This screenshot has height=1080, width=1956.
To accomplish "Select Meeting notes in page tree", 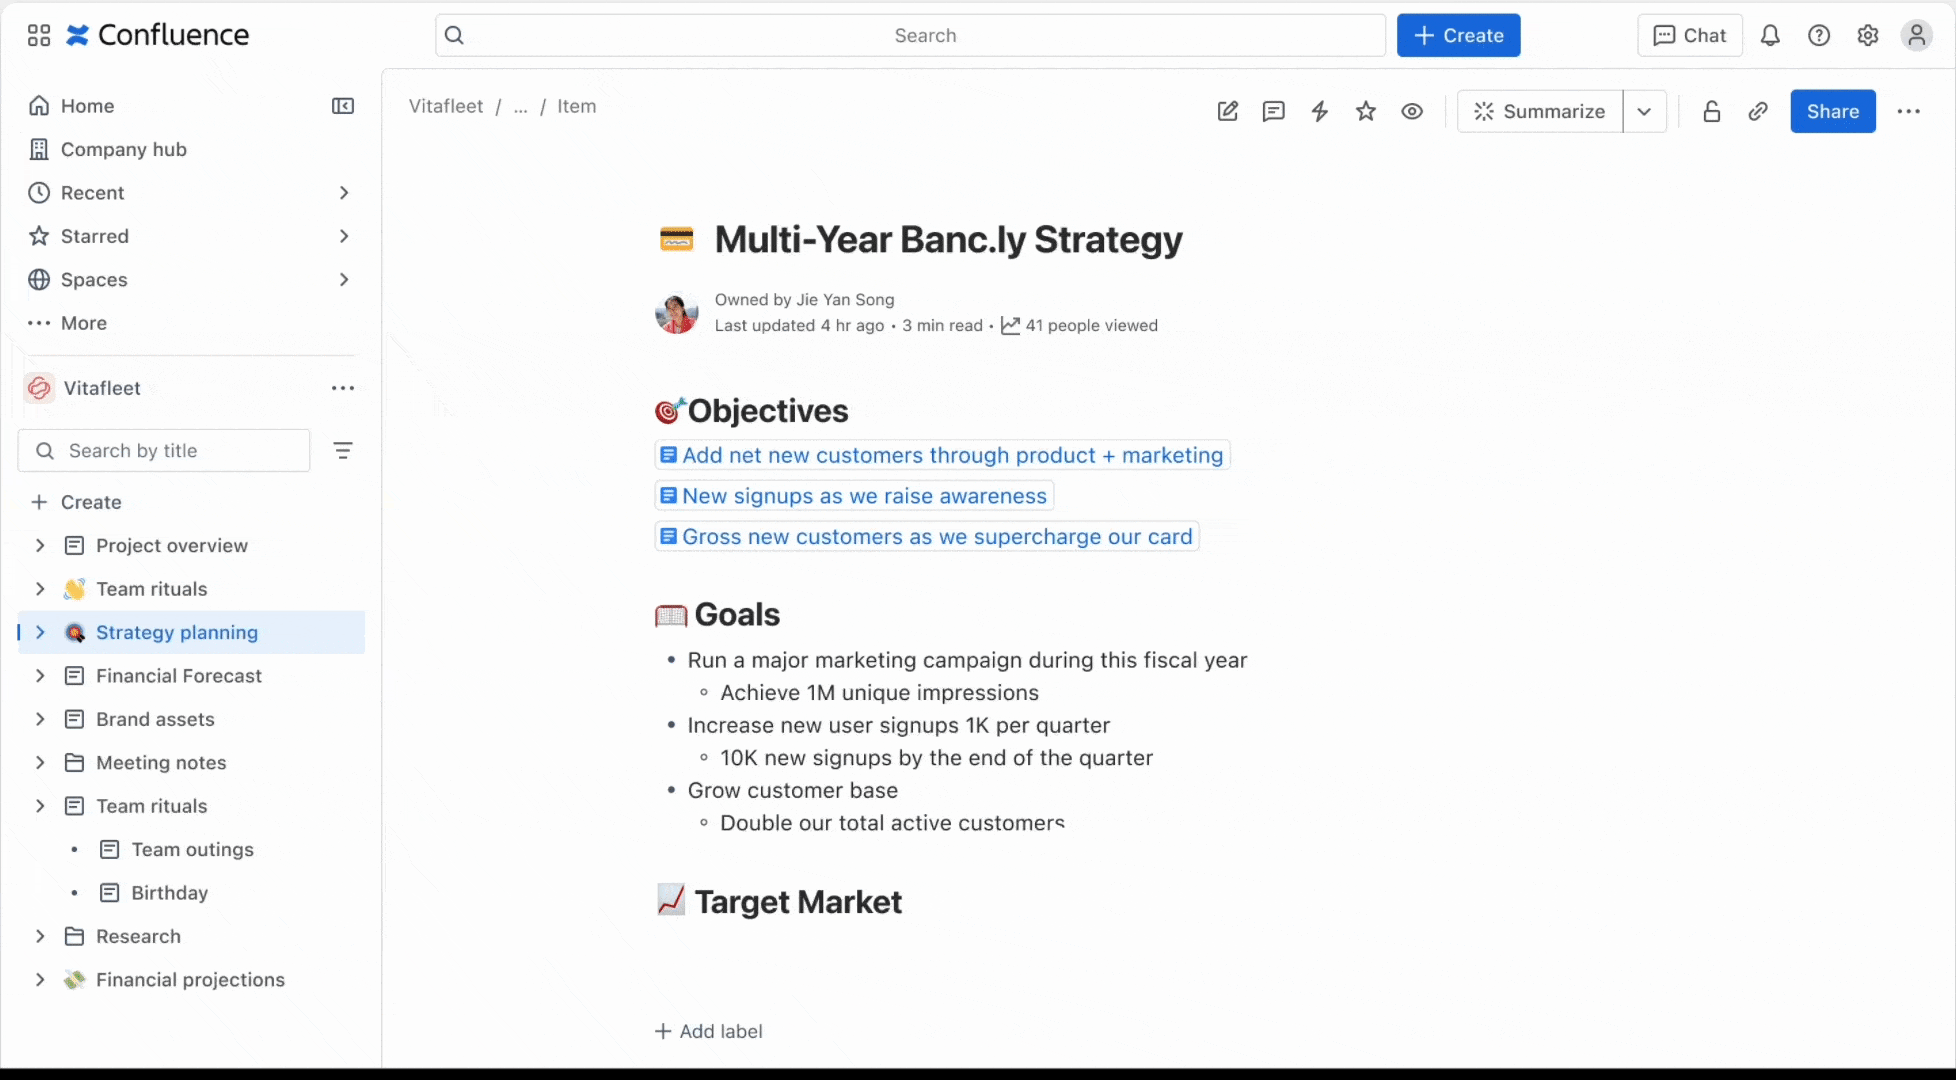I will pyautogui.click(x=161, y=763).
